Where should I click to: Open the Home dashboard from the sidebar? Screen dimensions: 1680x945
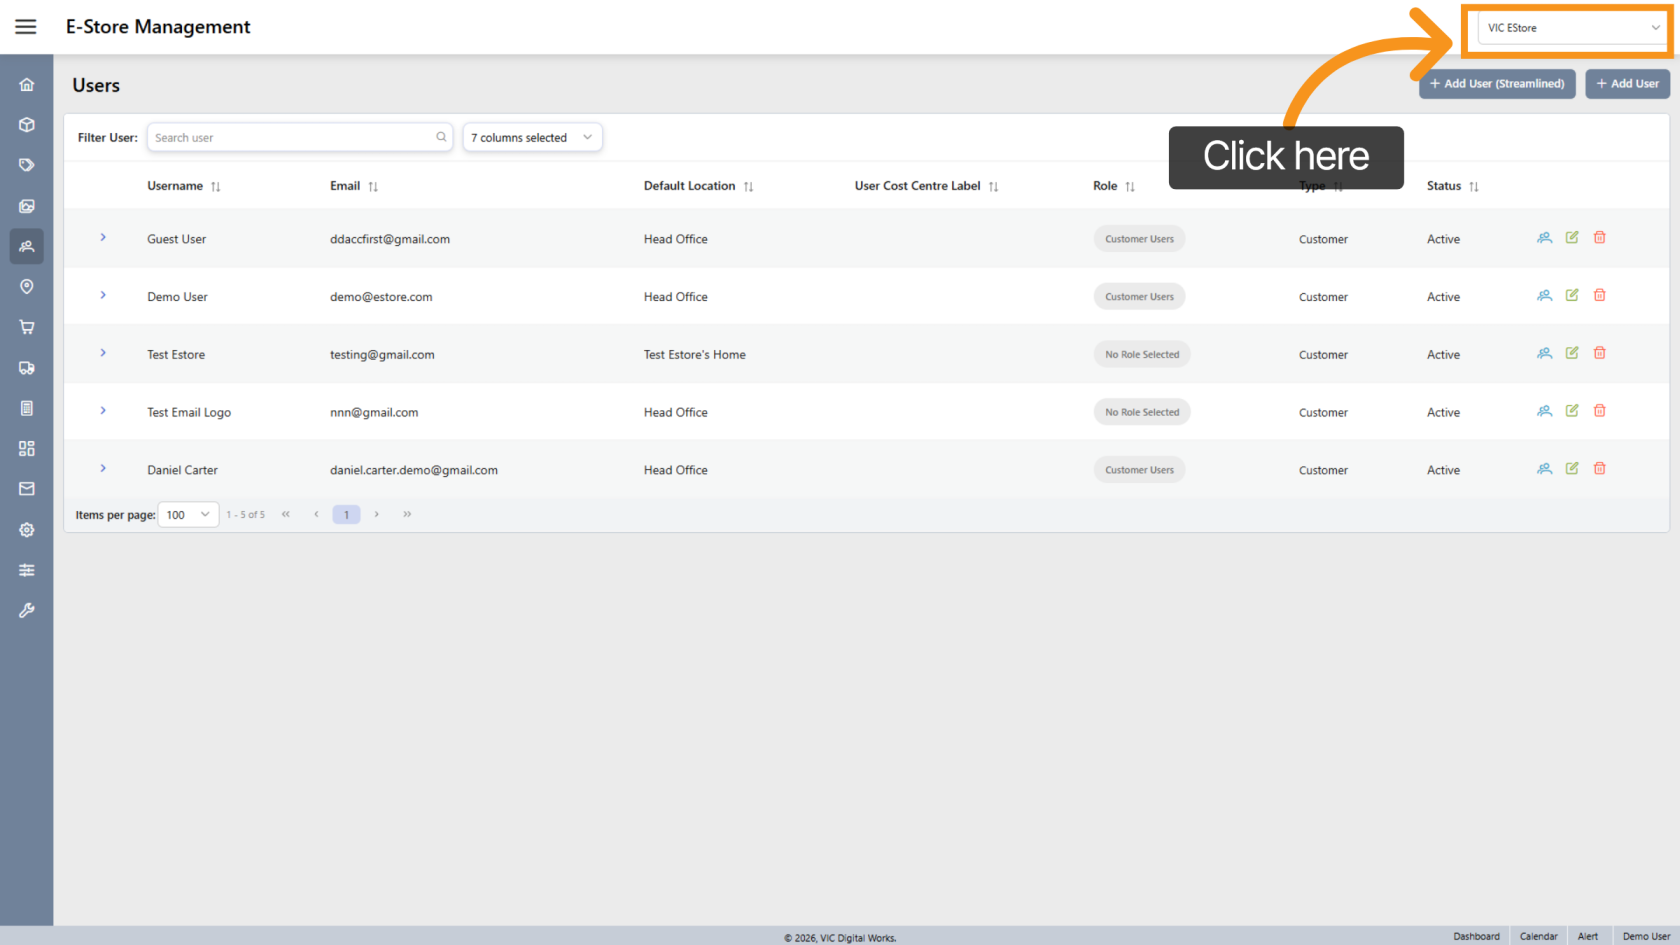[x=26, y=84]
